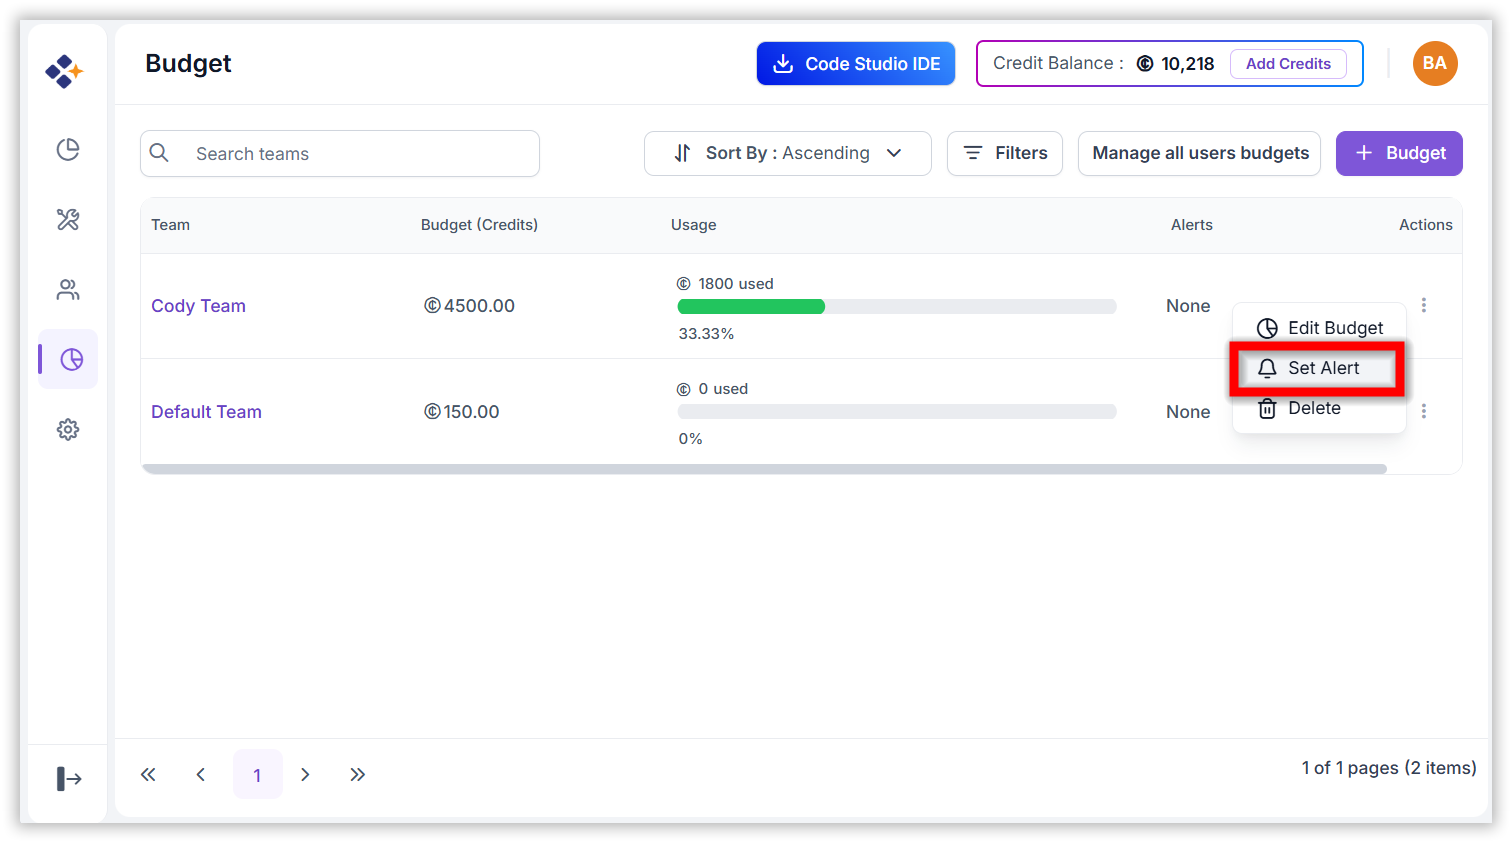Click the Usage column header

click(693, 225)
